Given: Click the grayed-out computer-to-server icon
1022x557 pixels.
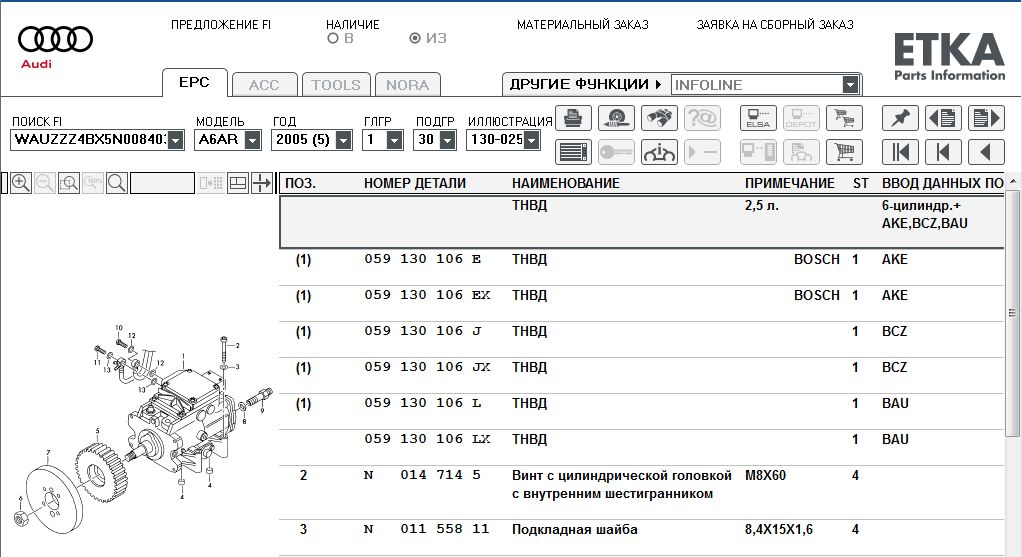Looking at the screenshot, I should point(758,152).
